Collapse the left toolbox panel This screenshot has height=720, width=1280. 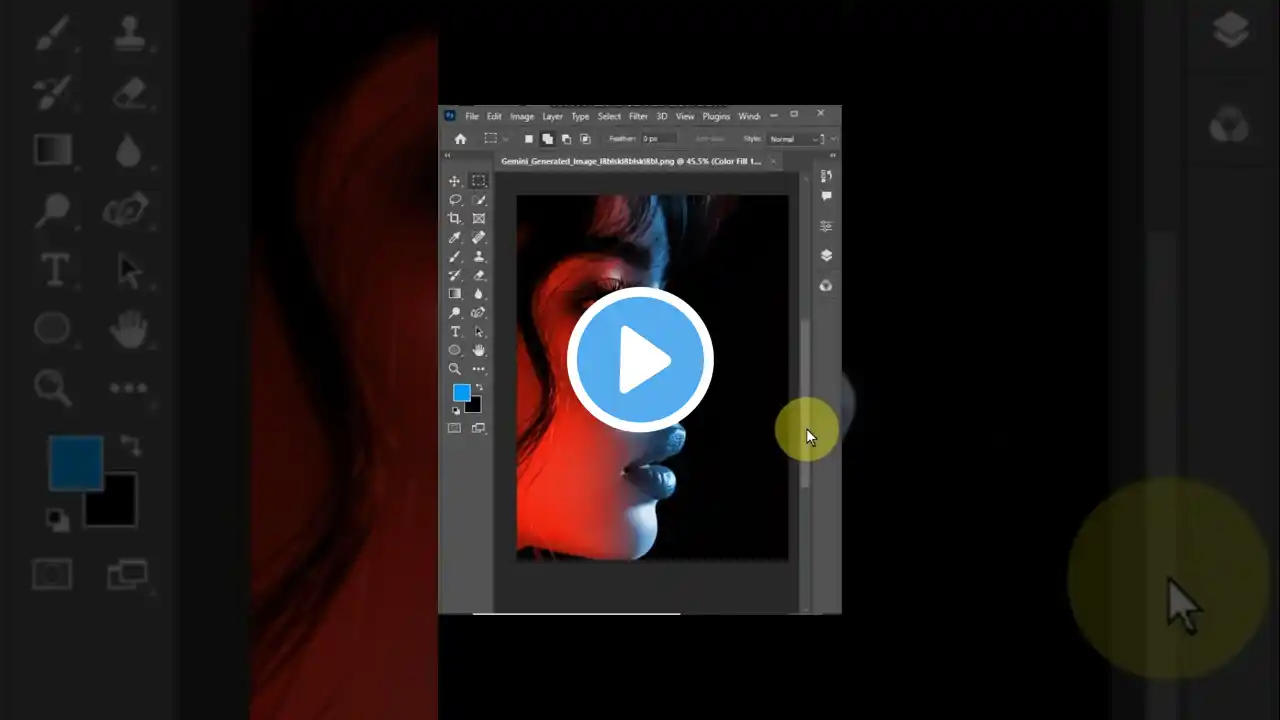click(x=448, y=155)
